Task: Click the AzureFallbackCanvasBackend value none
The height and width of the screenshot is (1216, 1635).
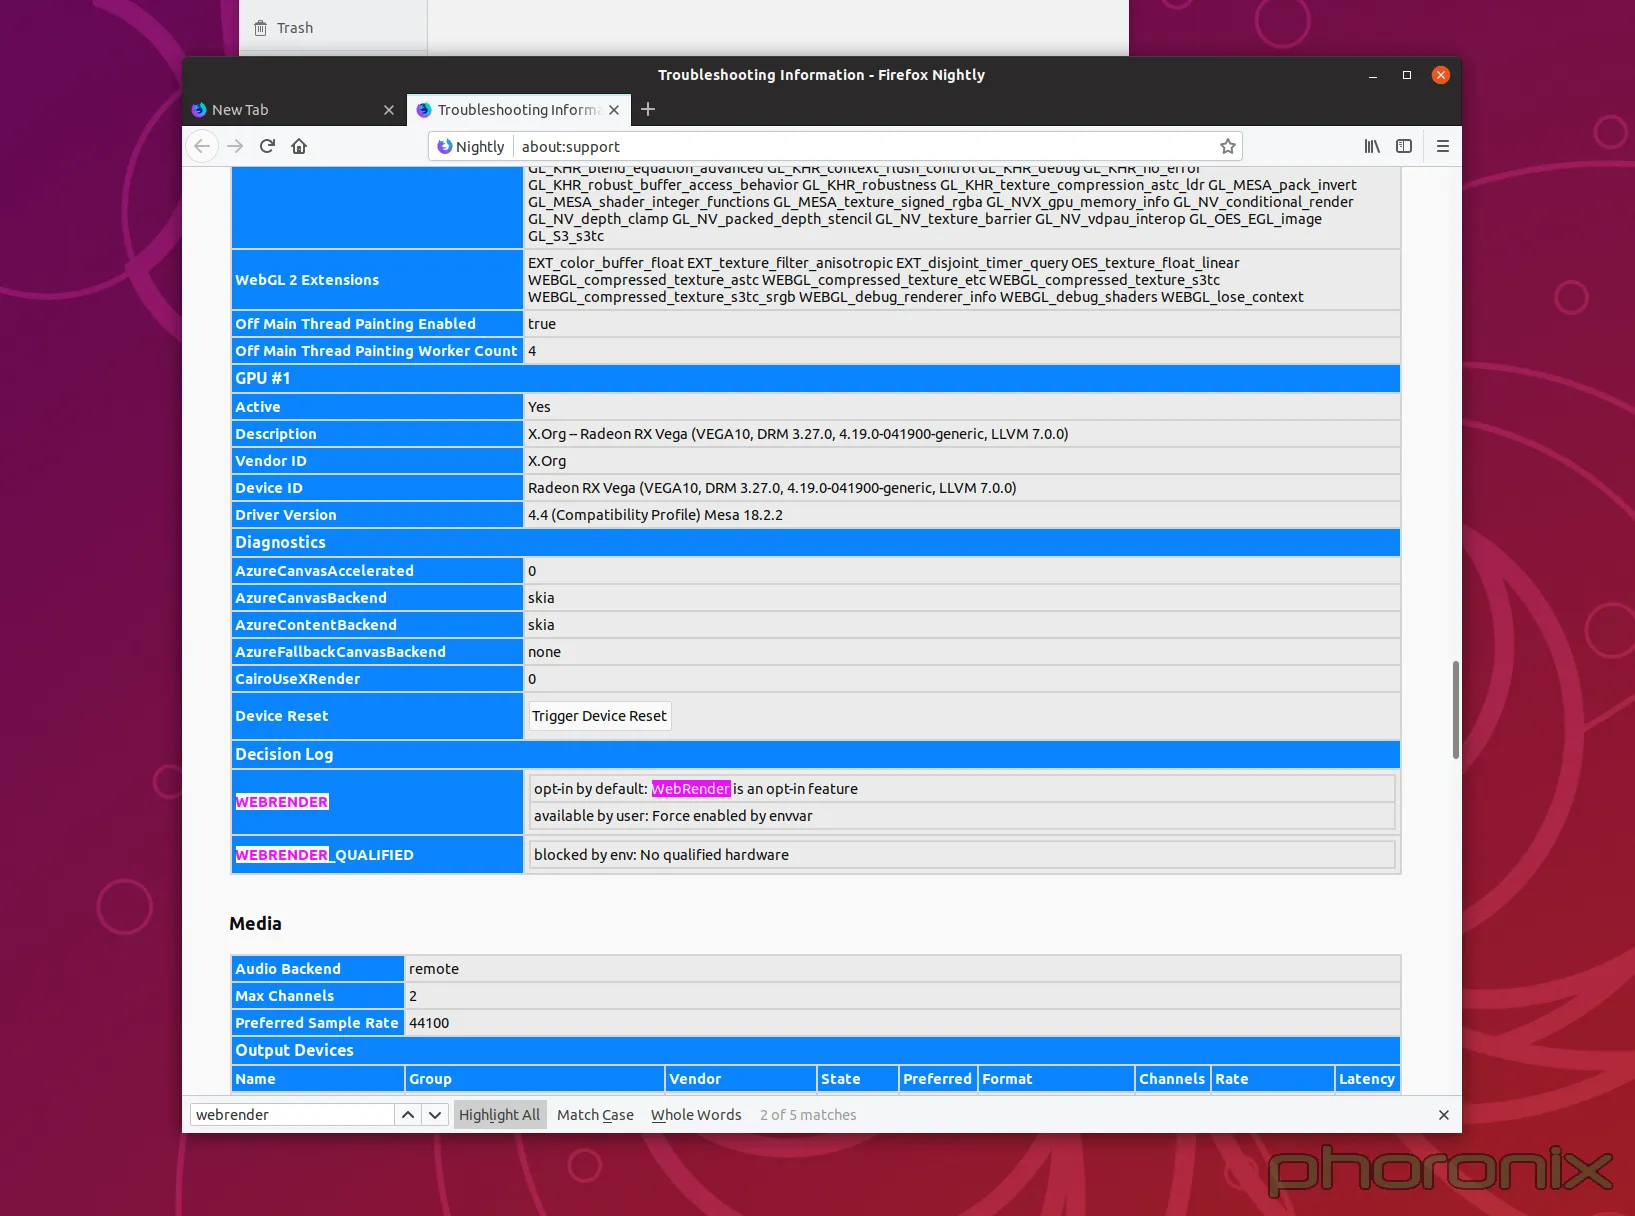Action: pos(544,652)
